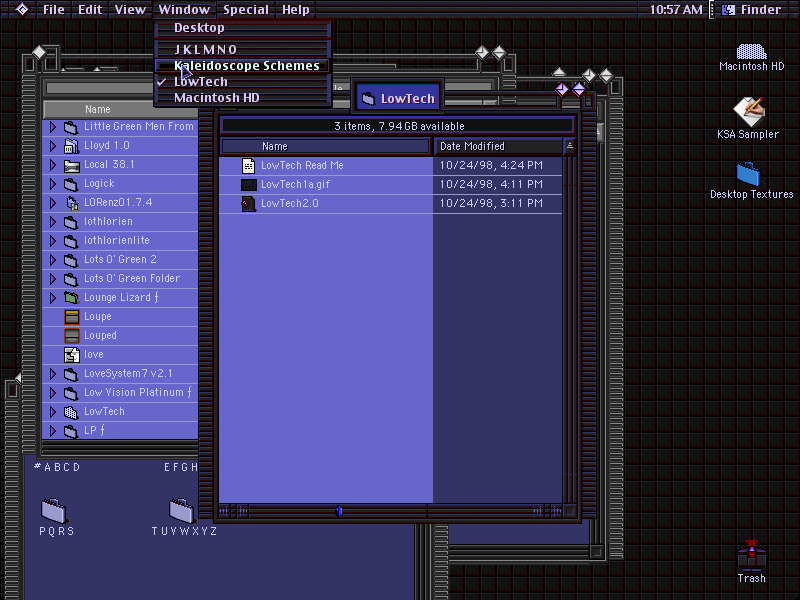
Task: Choose Macintosh HD in Window menu
Action: coord(243,97)
